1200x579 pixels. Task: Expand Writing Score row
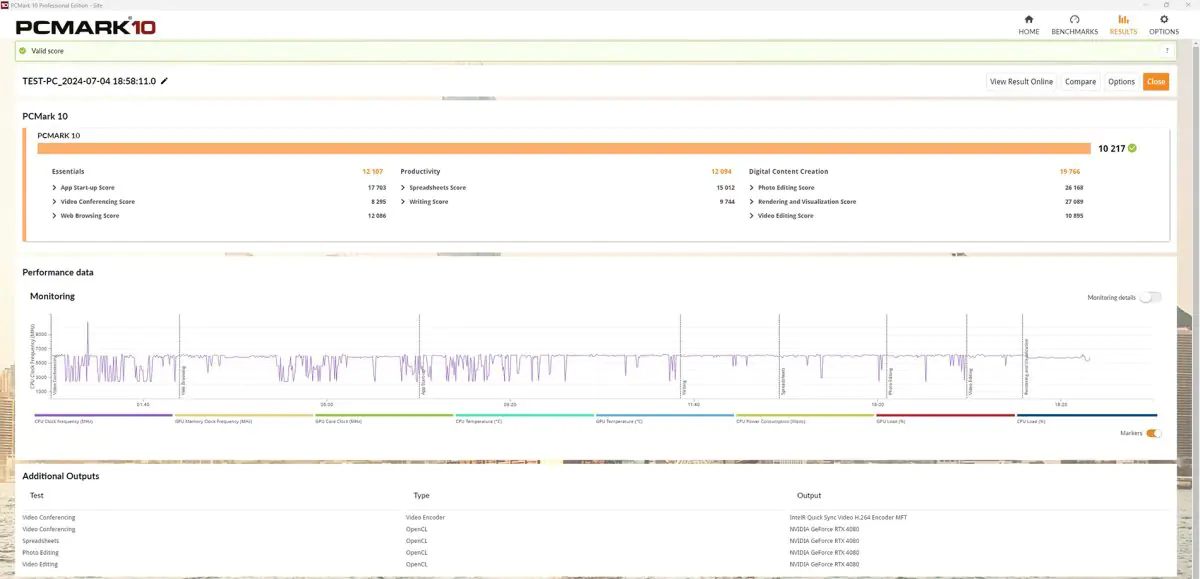tap(403, 202)
